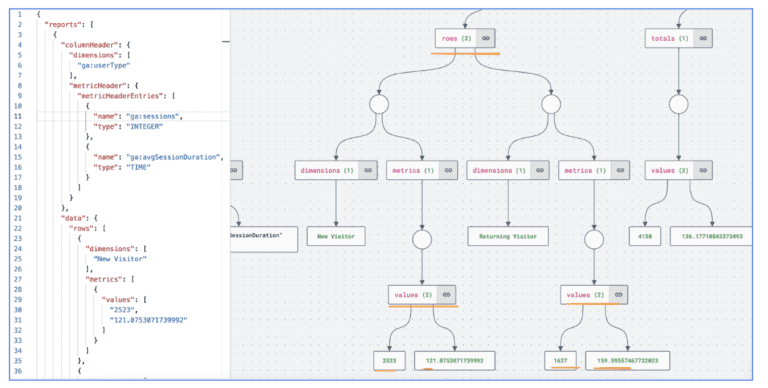This screenshot has width=768, height=388.
Task: Click the circle node directly under totals (1)
Action: pyautogui.click(x=678, y=104)
